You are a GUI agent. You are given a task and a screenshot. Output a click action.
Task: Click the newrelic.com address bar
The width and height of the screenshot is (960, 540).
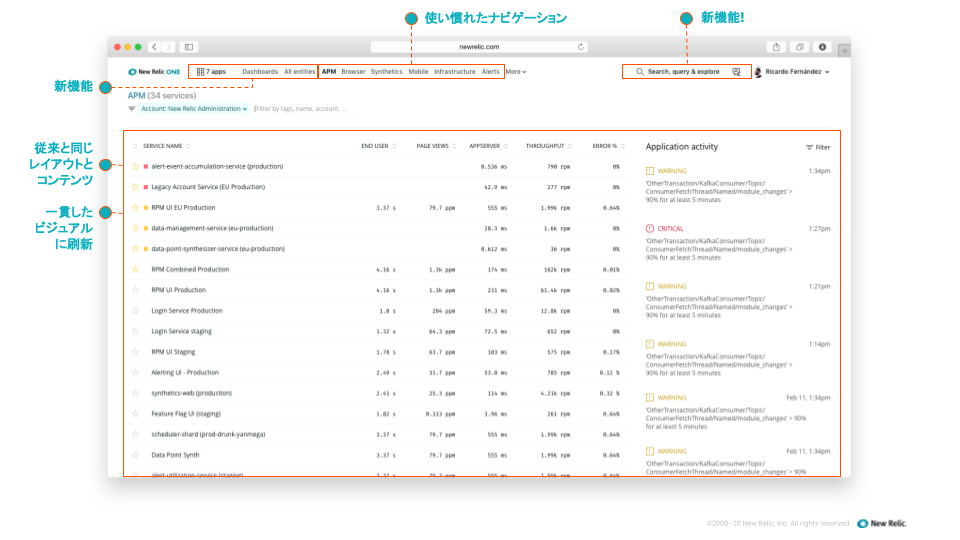click(x=479, y=47)
